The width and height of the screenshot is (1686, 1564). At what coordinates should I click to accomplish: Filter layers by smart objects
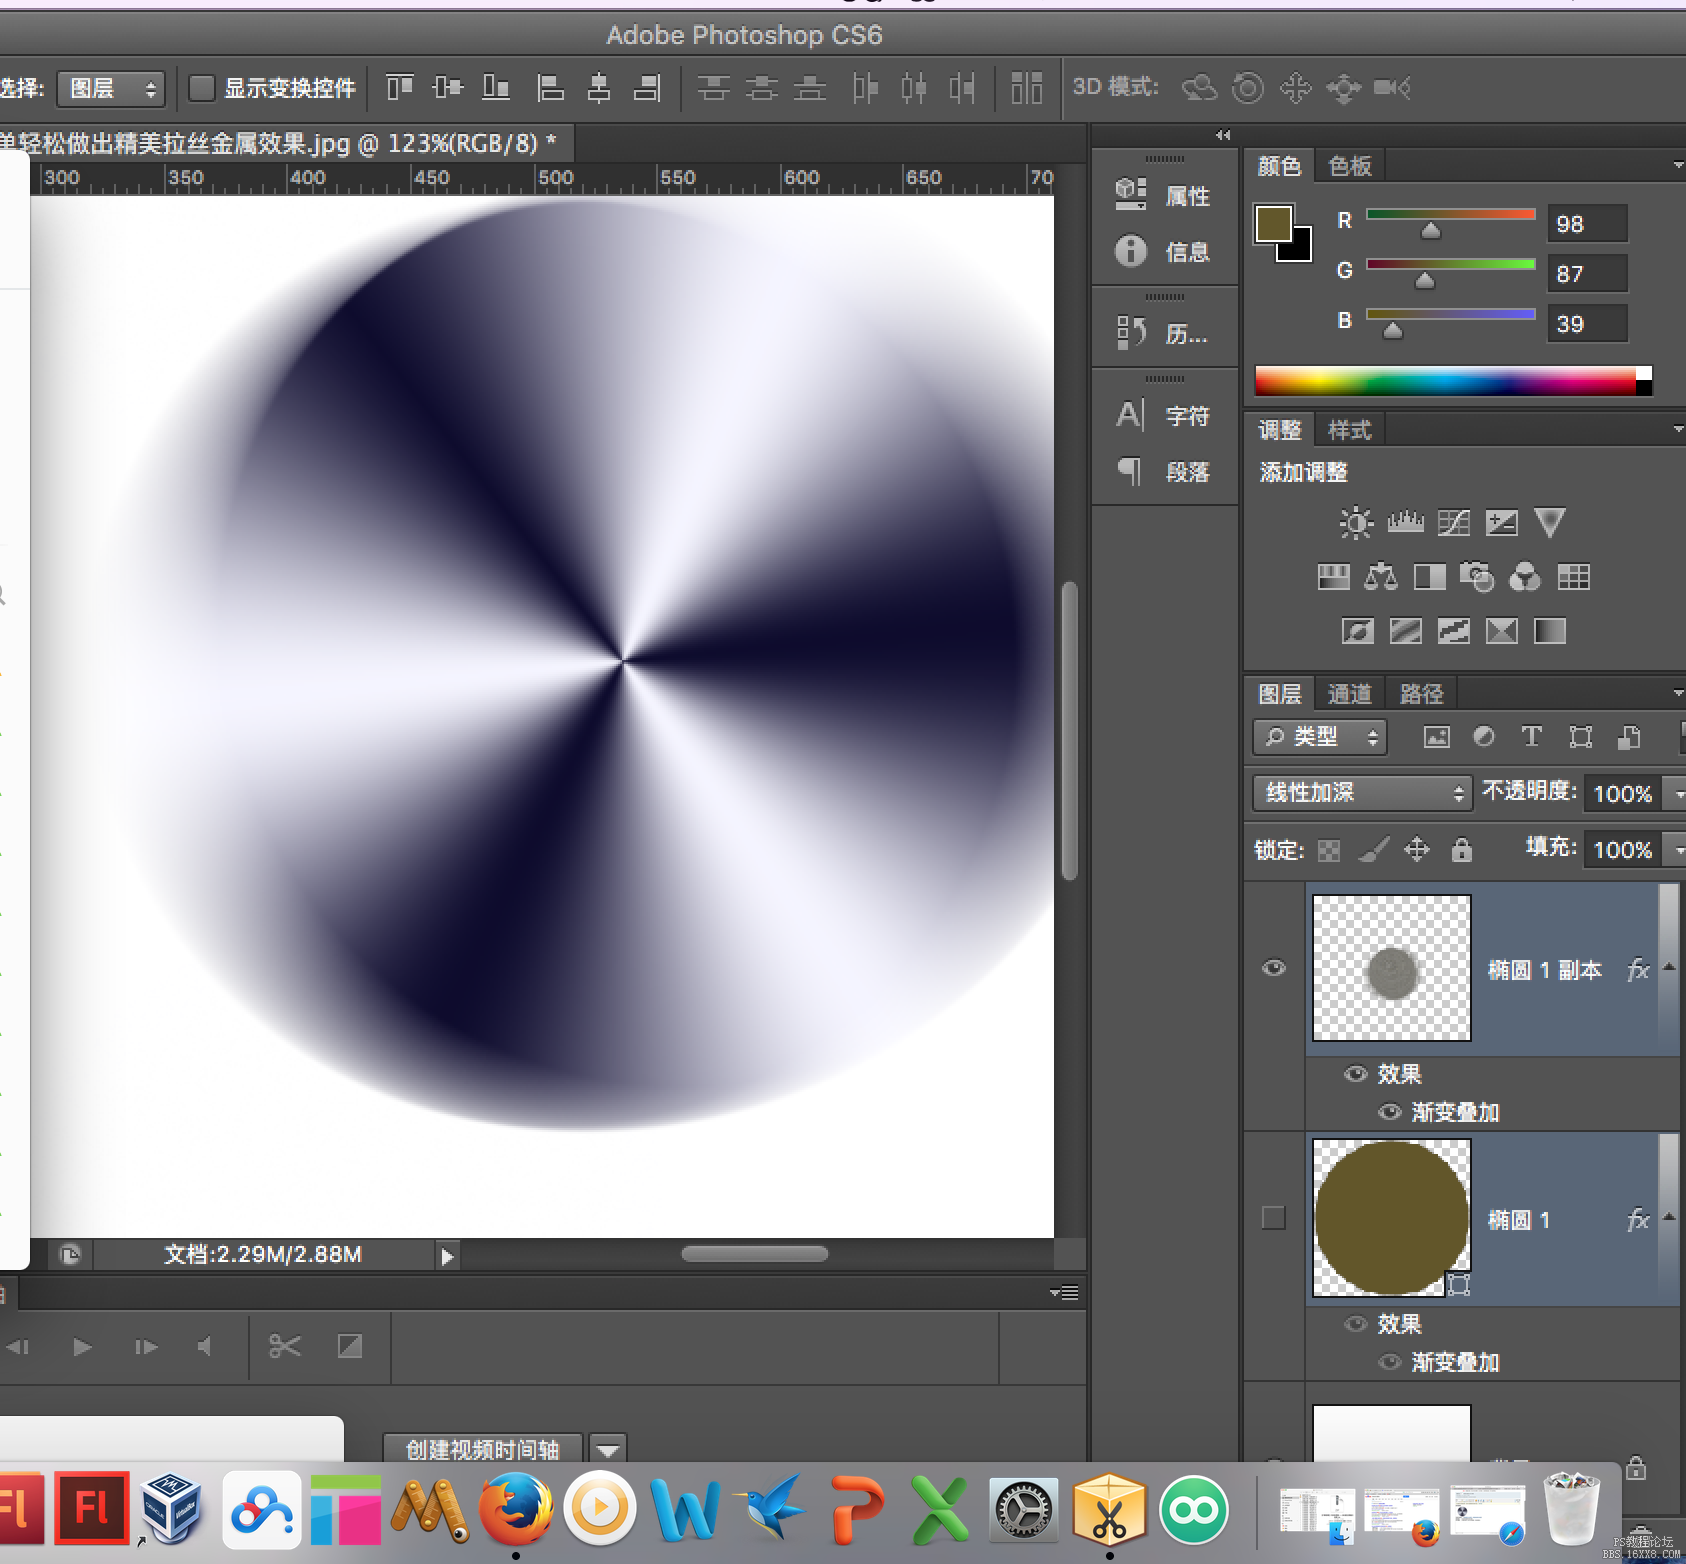pos(1629,737)
